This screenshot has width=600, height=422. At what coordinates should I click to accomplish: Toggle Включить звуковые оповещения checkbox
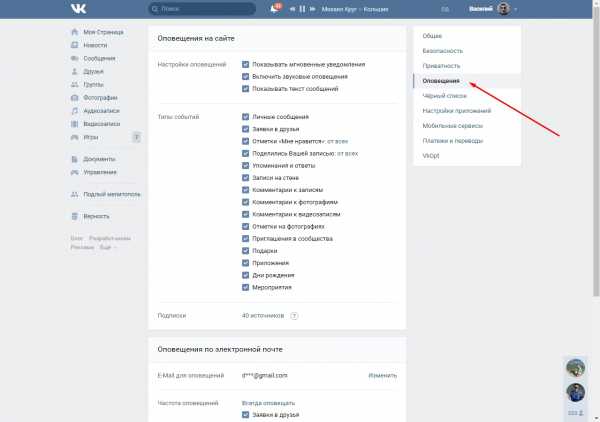click(x=245, y=77)
